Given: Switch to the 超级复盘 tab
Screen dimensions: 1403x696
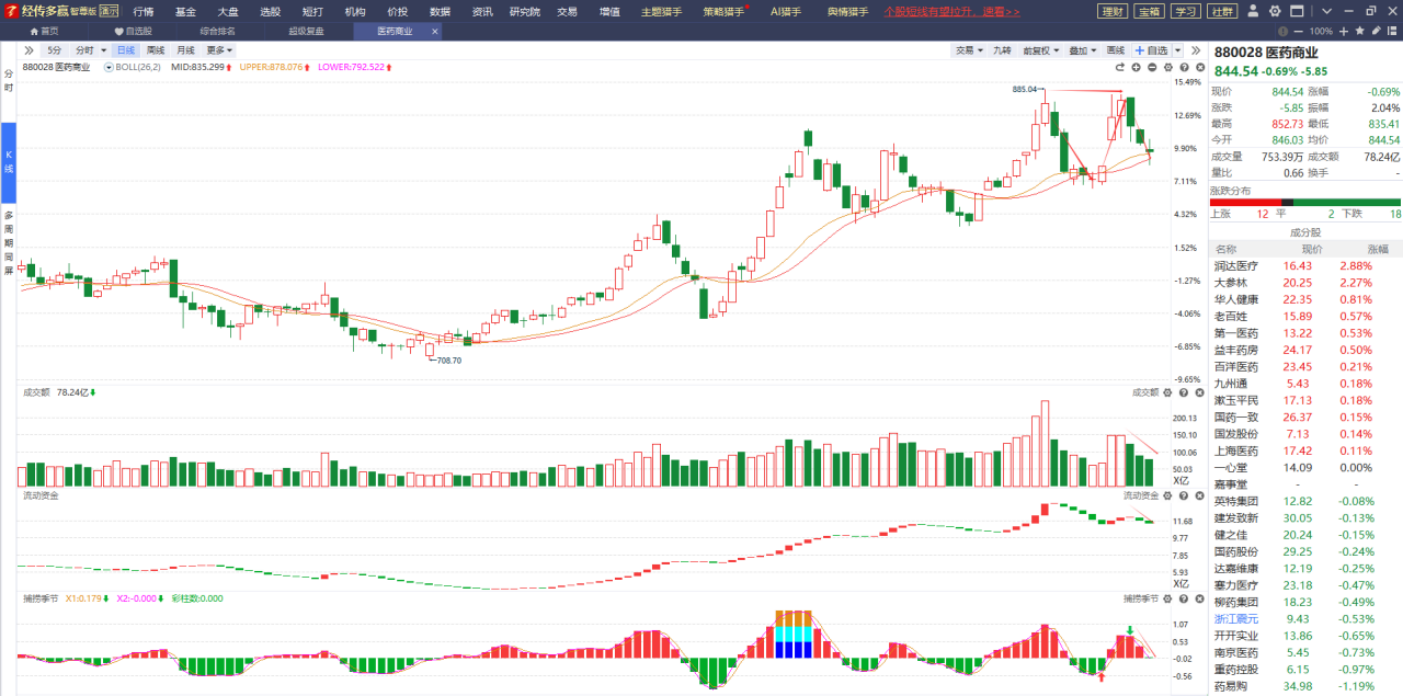Looking at the screenshot, I should (305, 31).
